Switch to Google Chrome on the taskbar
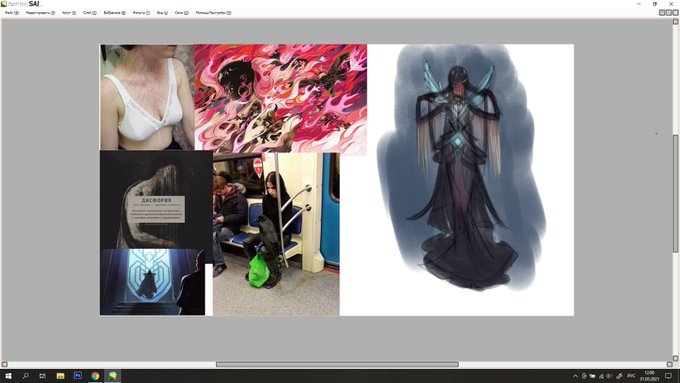Viewport: 680px width, 383px height. click(95, 376)
